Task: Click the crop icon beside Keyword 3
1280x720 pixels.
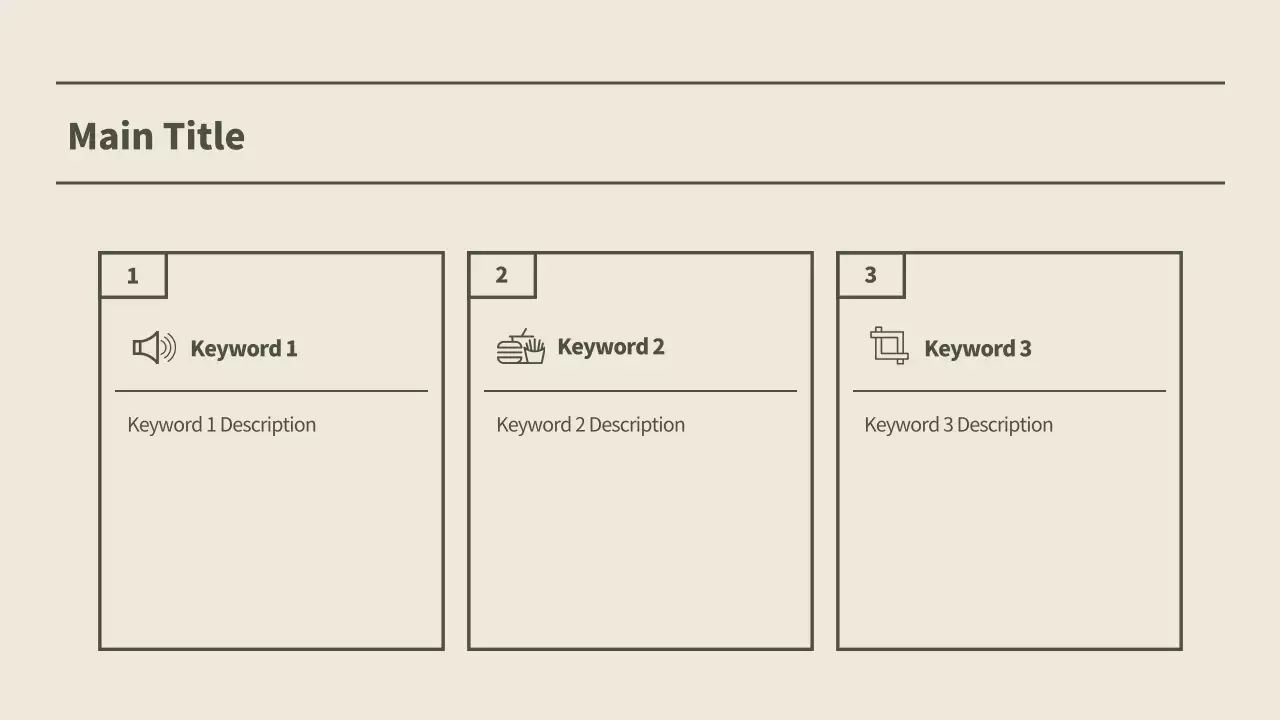Action: (x=889, y=346)
